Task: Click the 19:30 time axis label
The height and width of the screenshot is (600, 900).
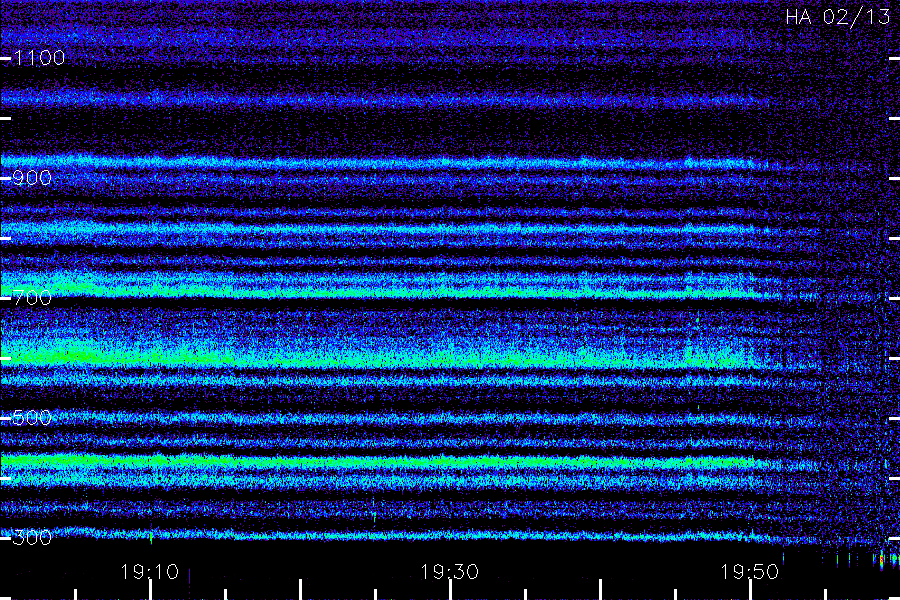Action: tap(449, 572)
